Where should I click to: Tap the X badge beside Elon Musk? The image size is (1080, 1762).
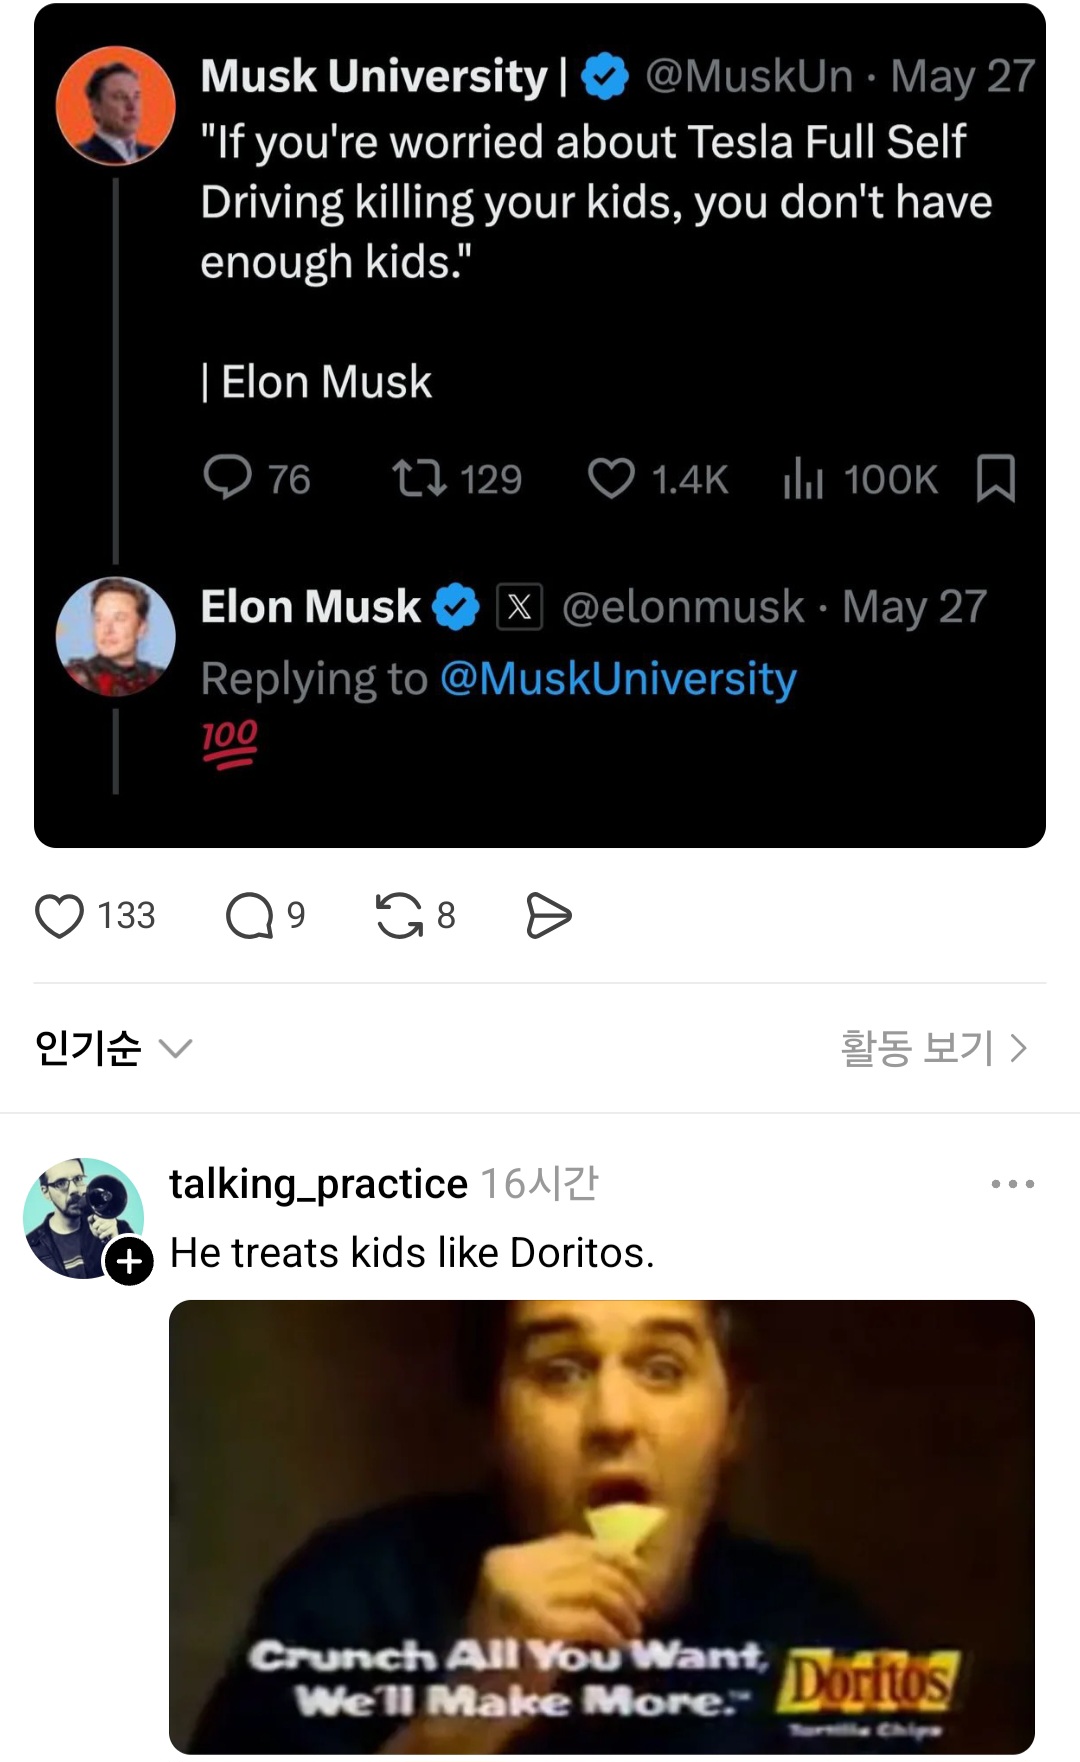(x=520, y=607)
